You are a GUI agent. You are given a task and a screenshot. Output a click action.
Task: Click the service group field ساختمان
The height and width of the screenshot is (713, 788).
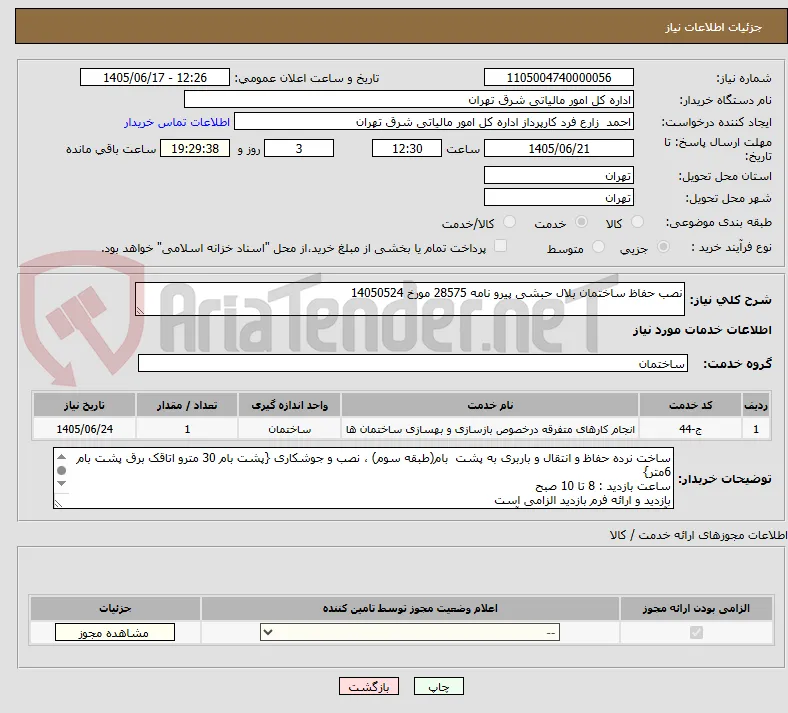413,363
